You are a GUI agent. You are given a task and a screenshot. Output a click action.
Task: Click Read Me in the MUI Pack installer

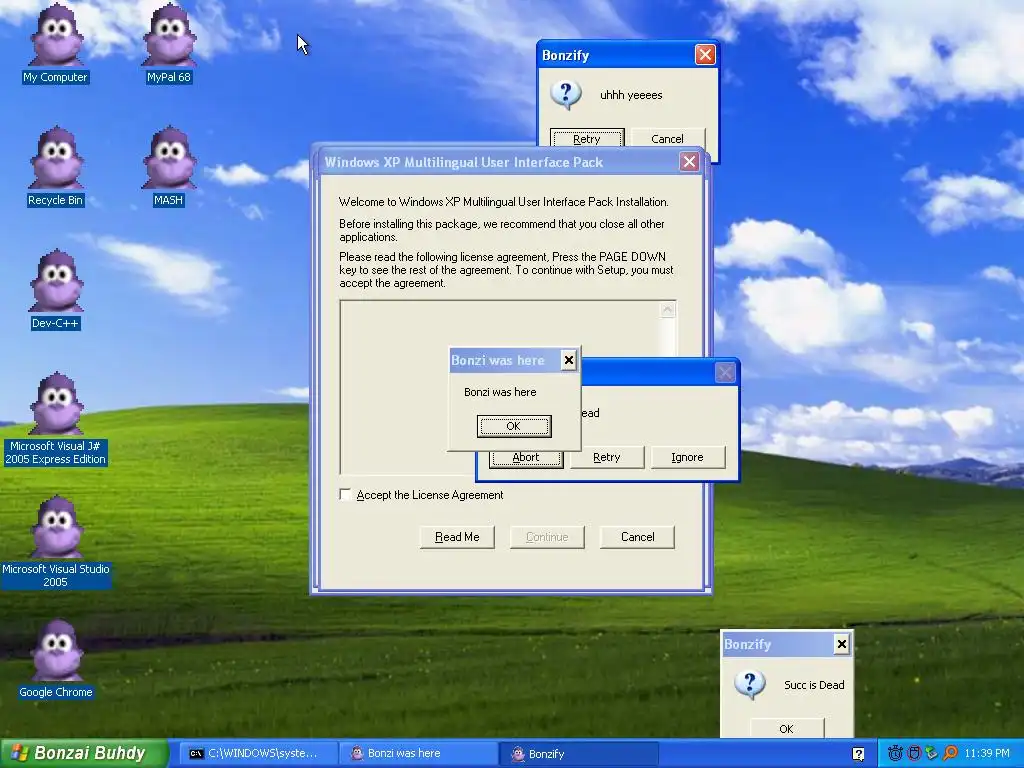457,537
